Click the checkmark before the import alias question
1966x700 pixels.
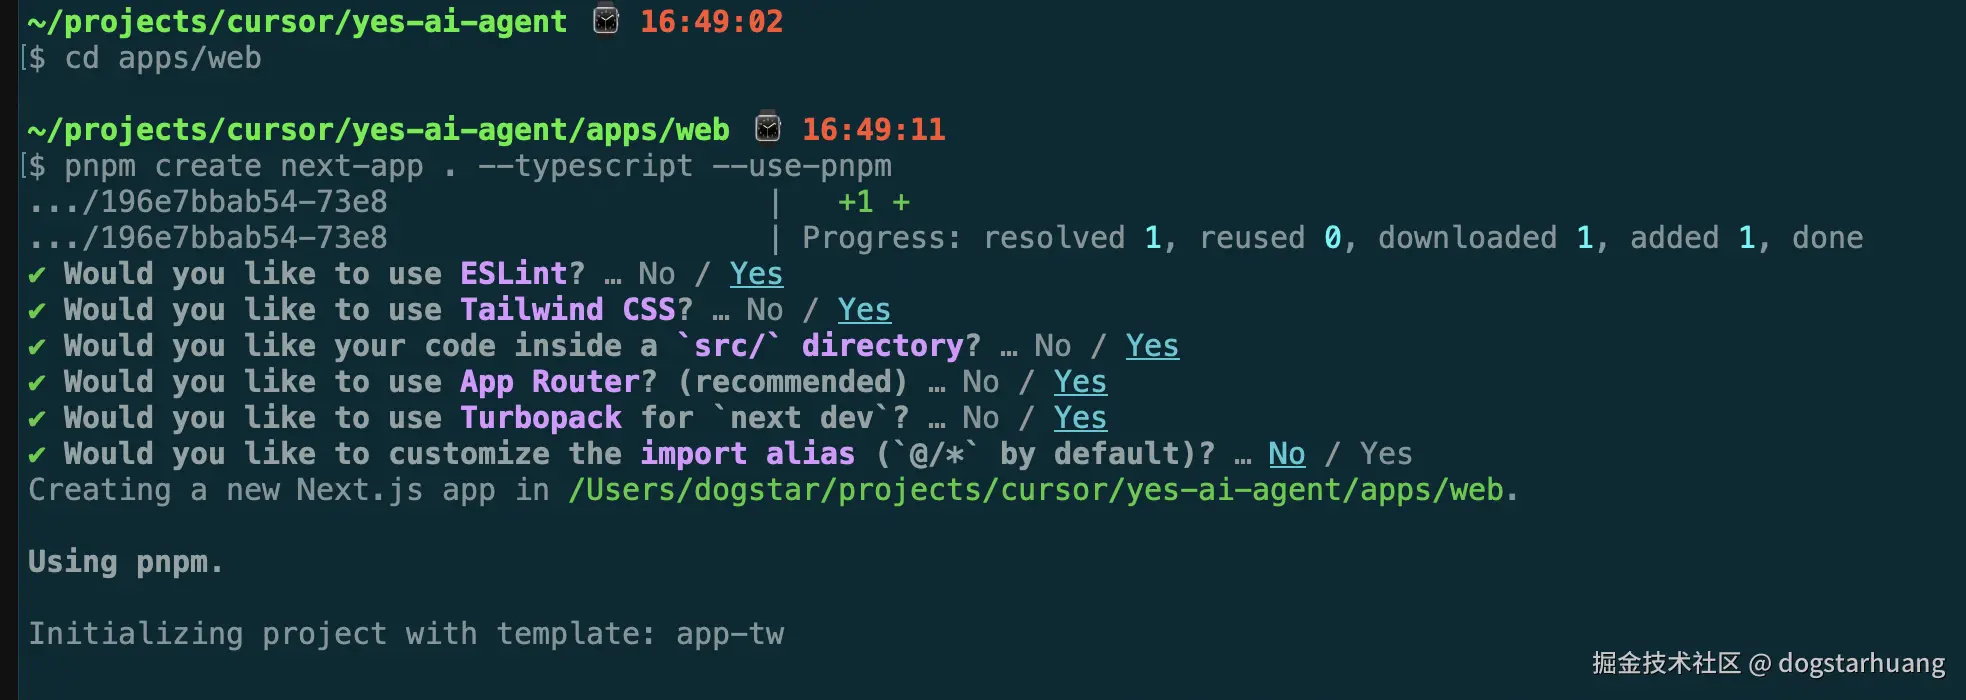[37, 454]
